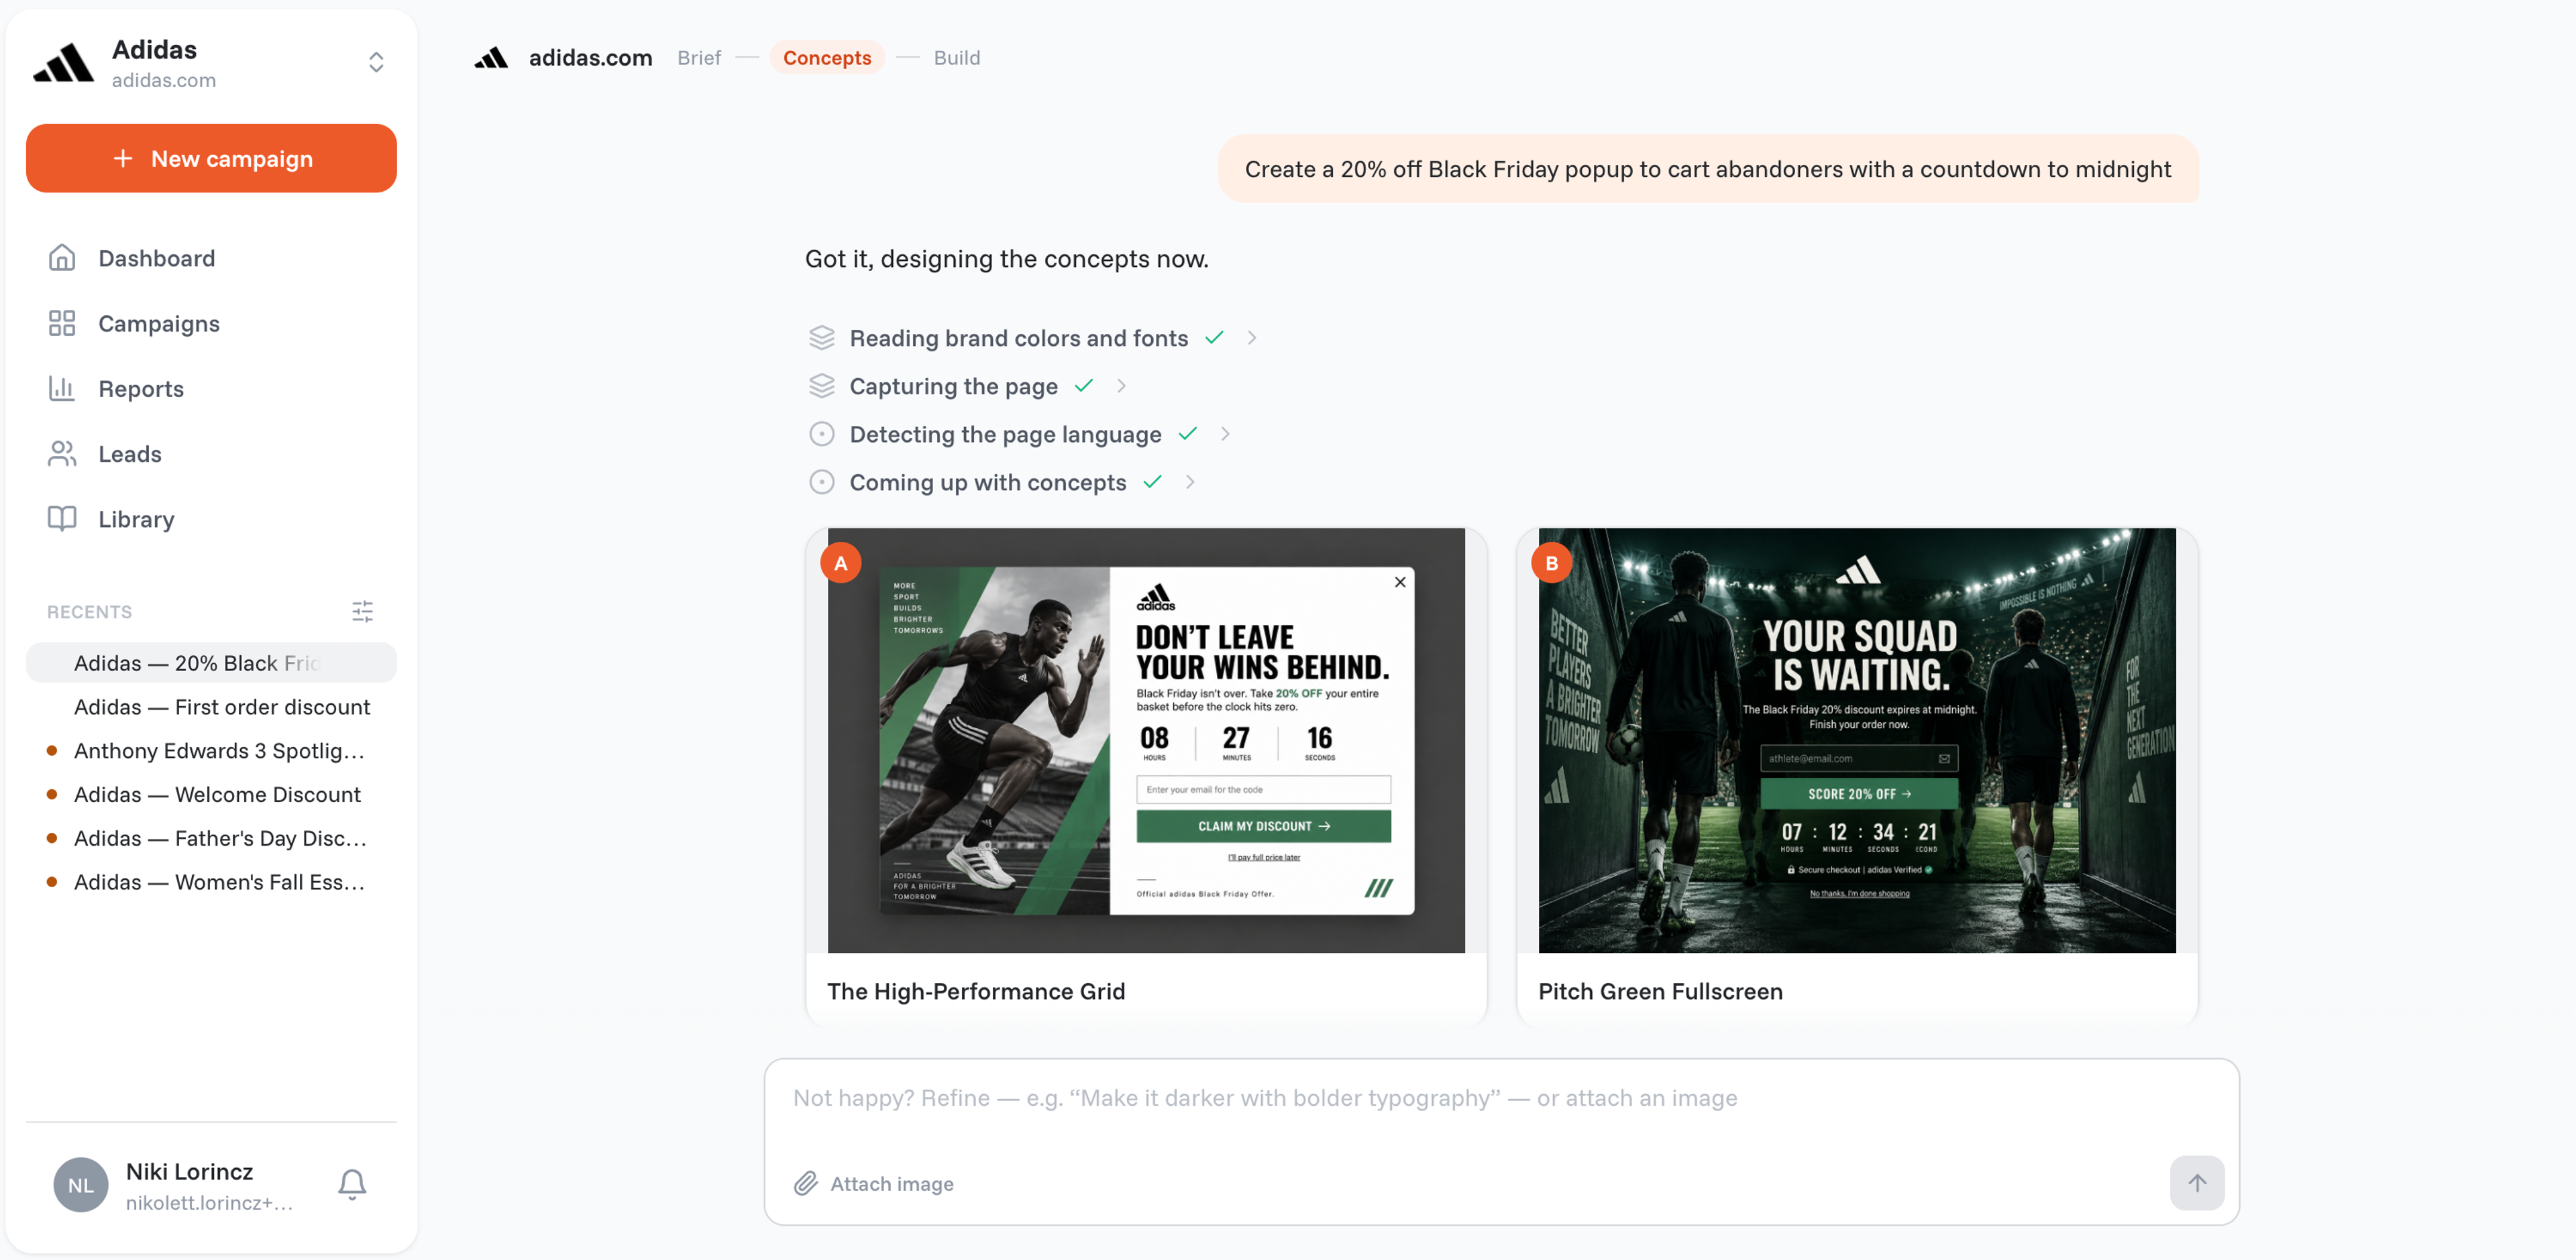Open recent Adidas — Welcome Discount

point(211,795)
